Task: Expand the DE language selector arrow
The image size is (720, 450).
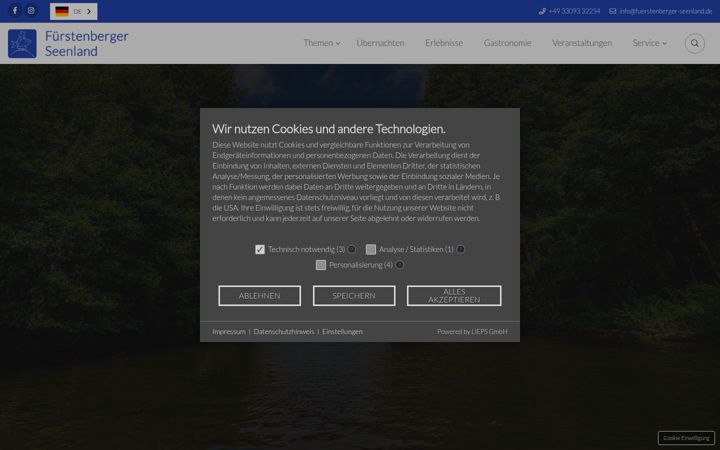Action: pos(89,11)
